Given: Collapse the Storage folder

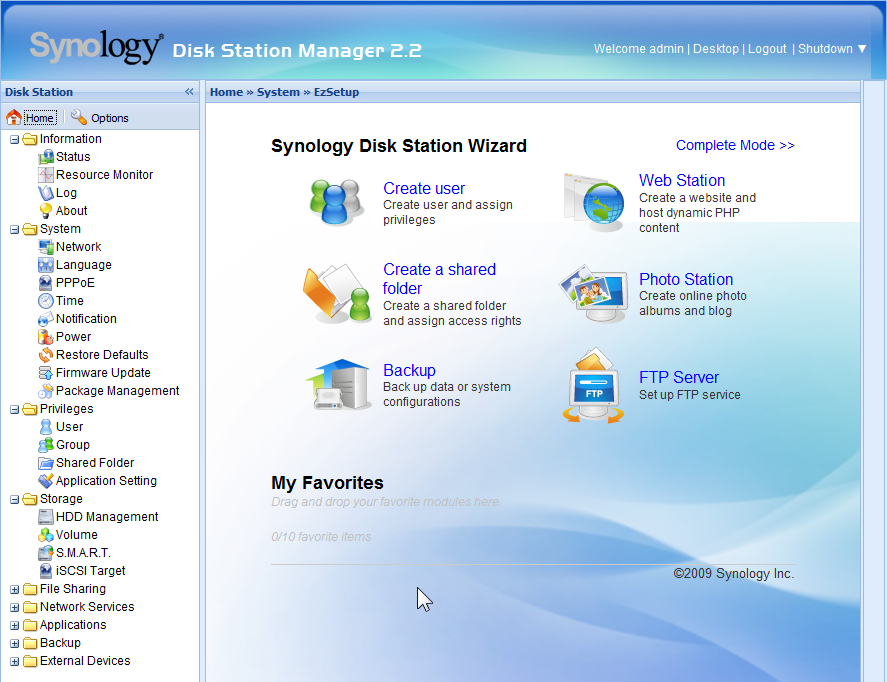Looking at the screenshot, I should point(15,499).
